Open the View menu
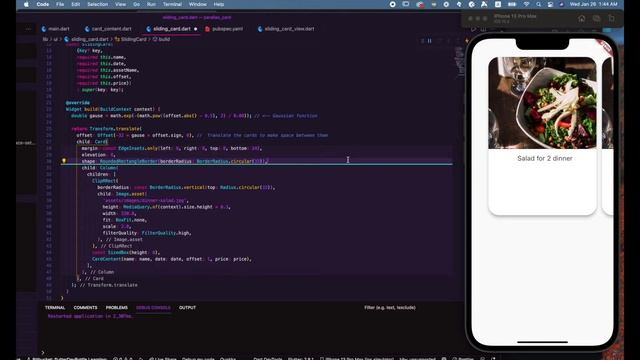 pyautogui.click(x=120, y=4)
